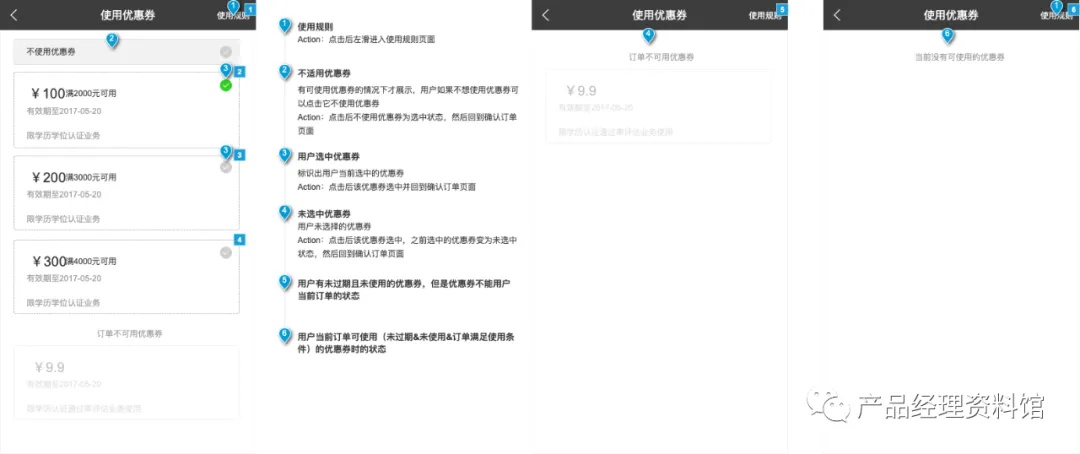This screenshot has width=1080, height=454.
Task: Toggle green check on ¥100 coupon
Action: click(x=226, y=85)
